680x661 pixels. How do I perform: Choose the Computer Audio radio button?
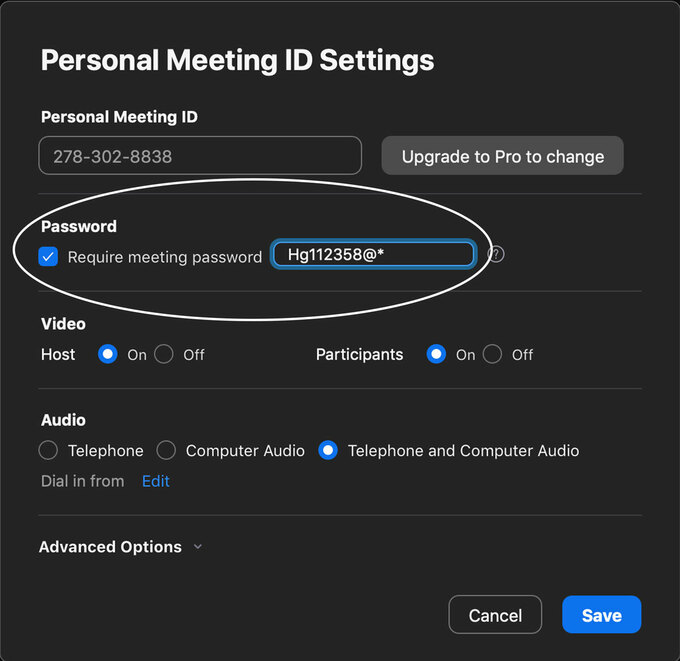click(166, 450)
